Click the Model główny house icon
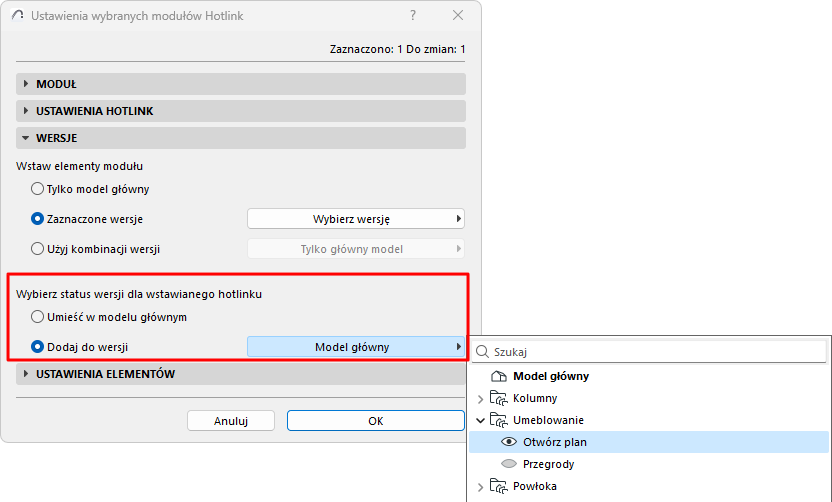This screenshot has height=502, width=832. [x=499, y=376]
